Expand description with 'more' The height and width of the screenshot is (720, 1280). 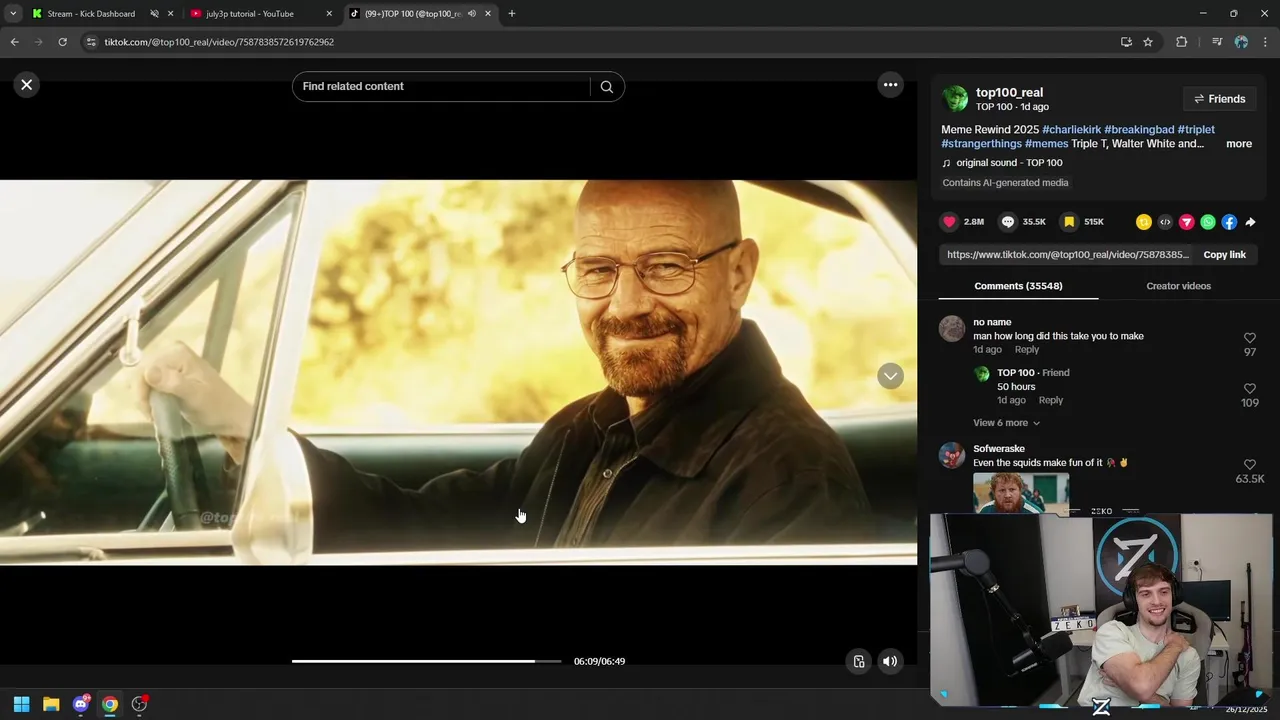[1239, 144]
